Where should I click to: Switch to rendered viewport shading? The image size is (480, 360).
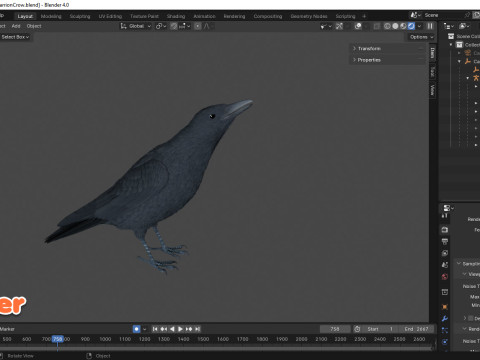(411, 26)
